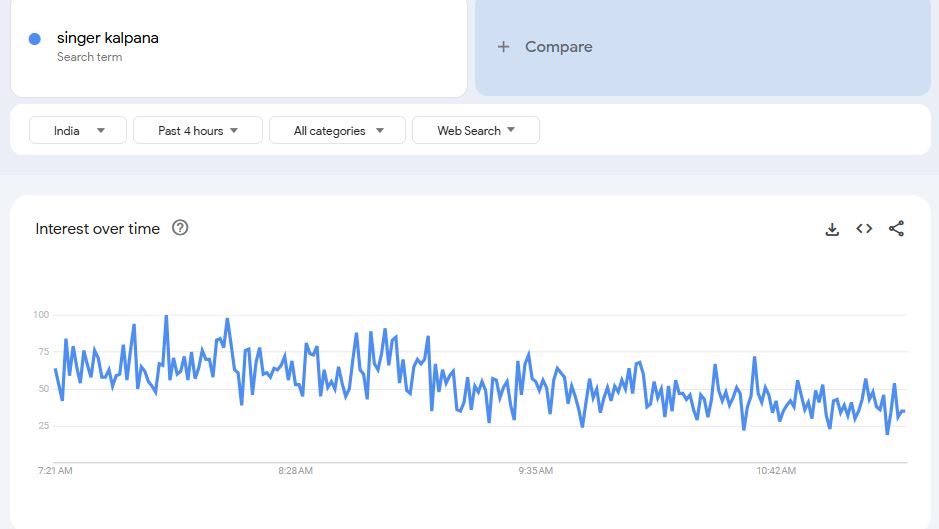Select the 10:42 AM axis label
This screenshot has height=529, width=939.
pos(776,470)
